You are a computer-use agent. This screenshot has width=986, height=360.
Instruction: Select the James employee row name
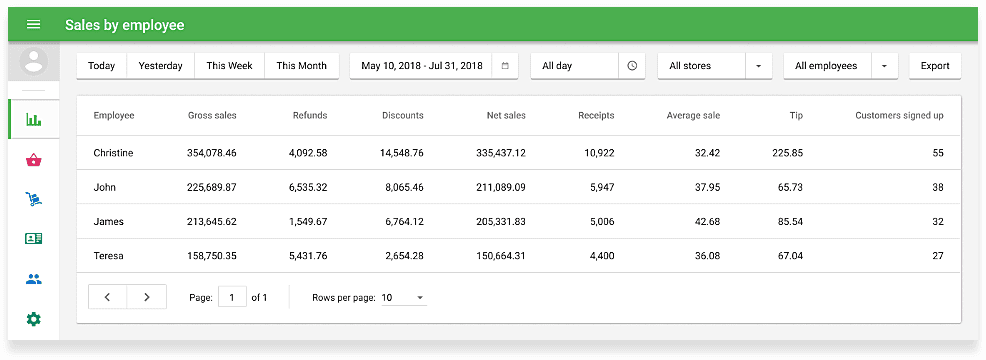tap(108, 222)
